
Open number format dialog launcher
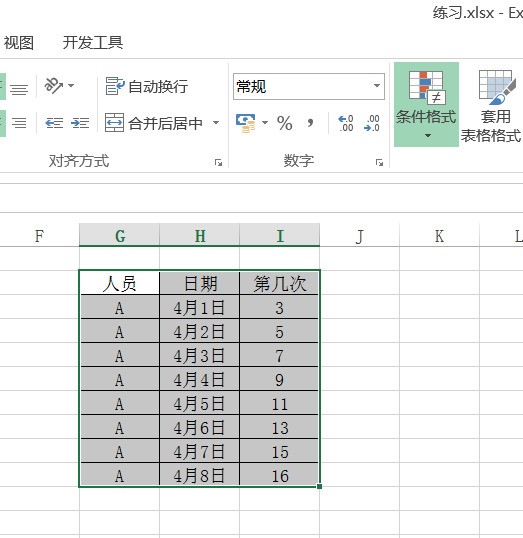click(379, 163)
